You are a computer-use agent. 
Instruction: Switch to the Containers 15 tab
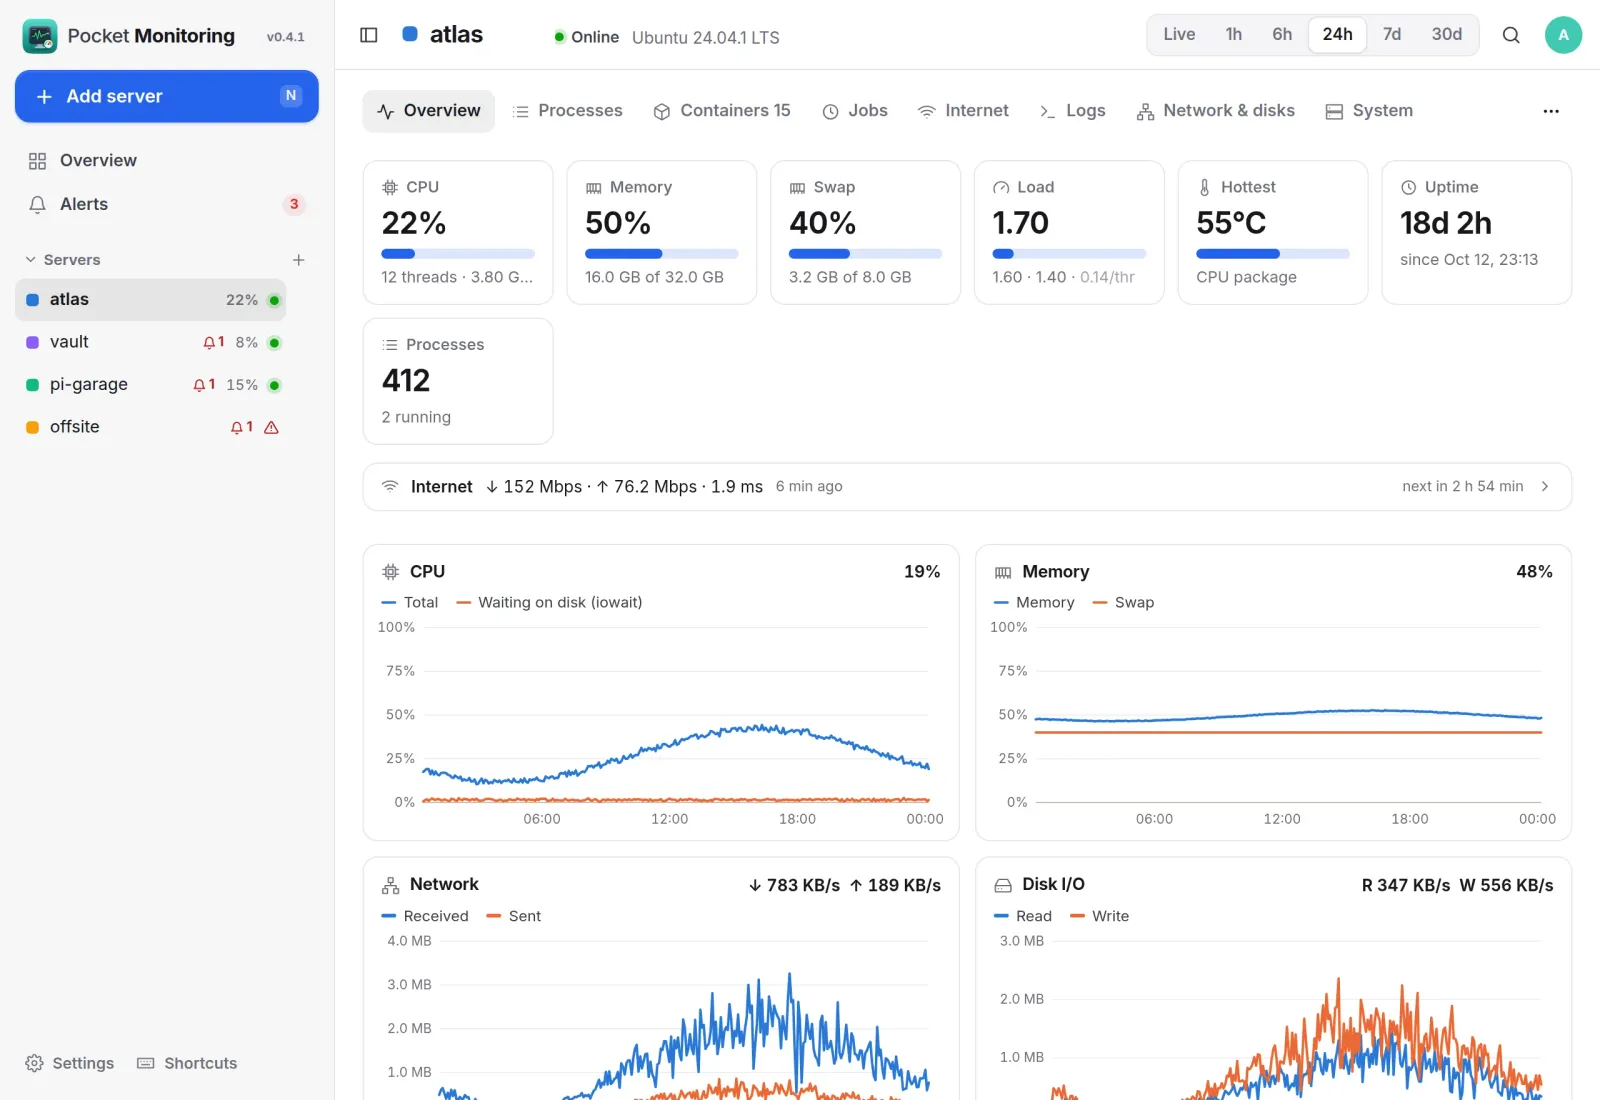tap(721, 111)
